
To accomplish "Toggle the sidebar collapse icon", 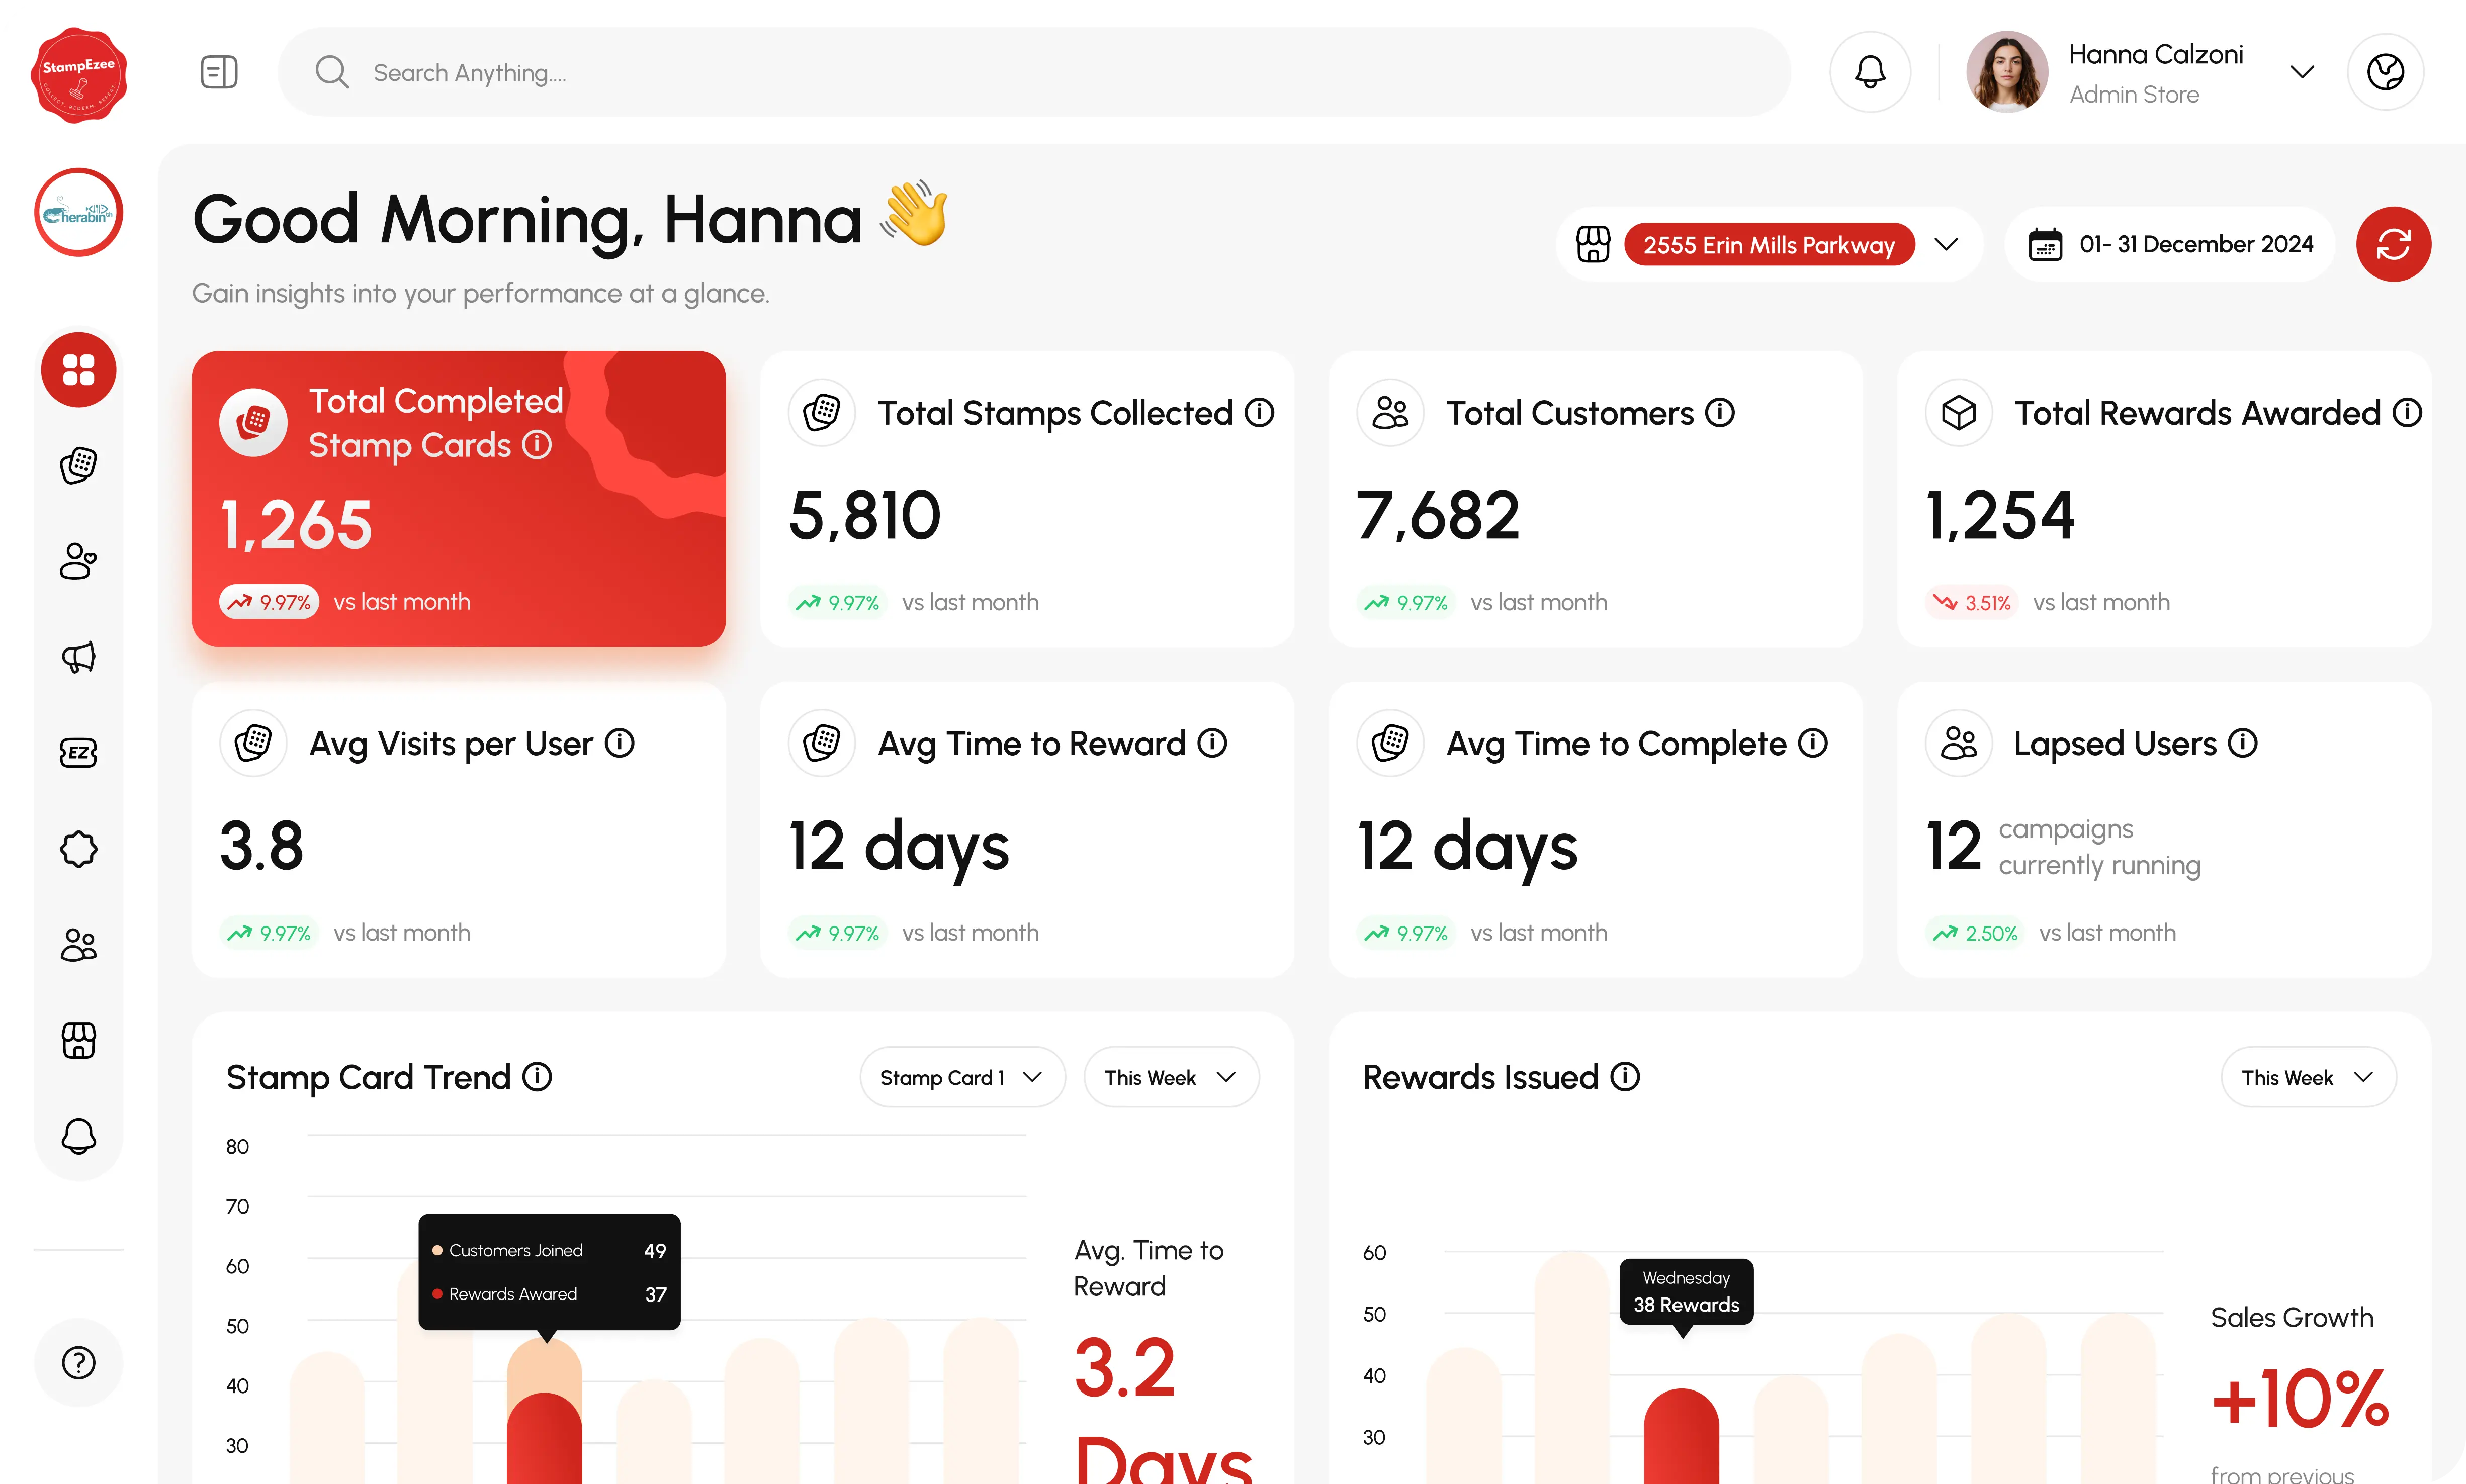I will tap(218, 72).
